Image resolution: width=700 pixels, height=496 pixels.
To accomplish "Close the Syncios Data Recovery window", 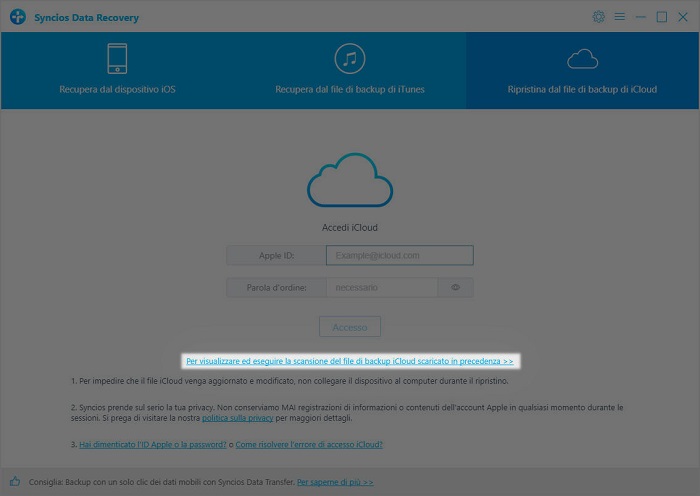I will click(683, 17).
